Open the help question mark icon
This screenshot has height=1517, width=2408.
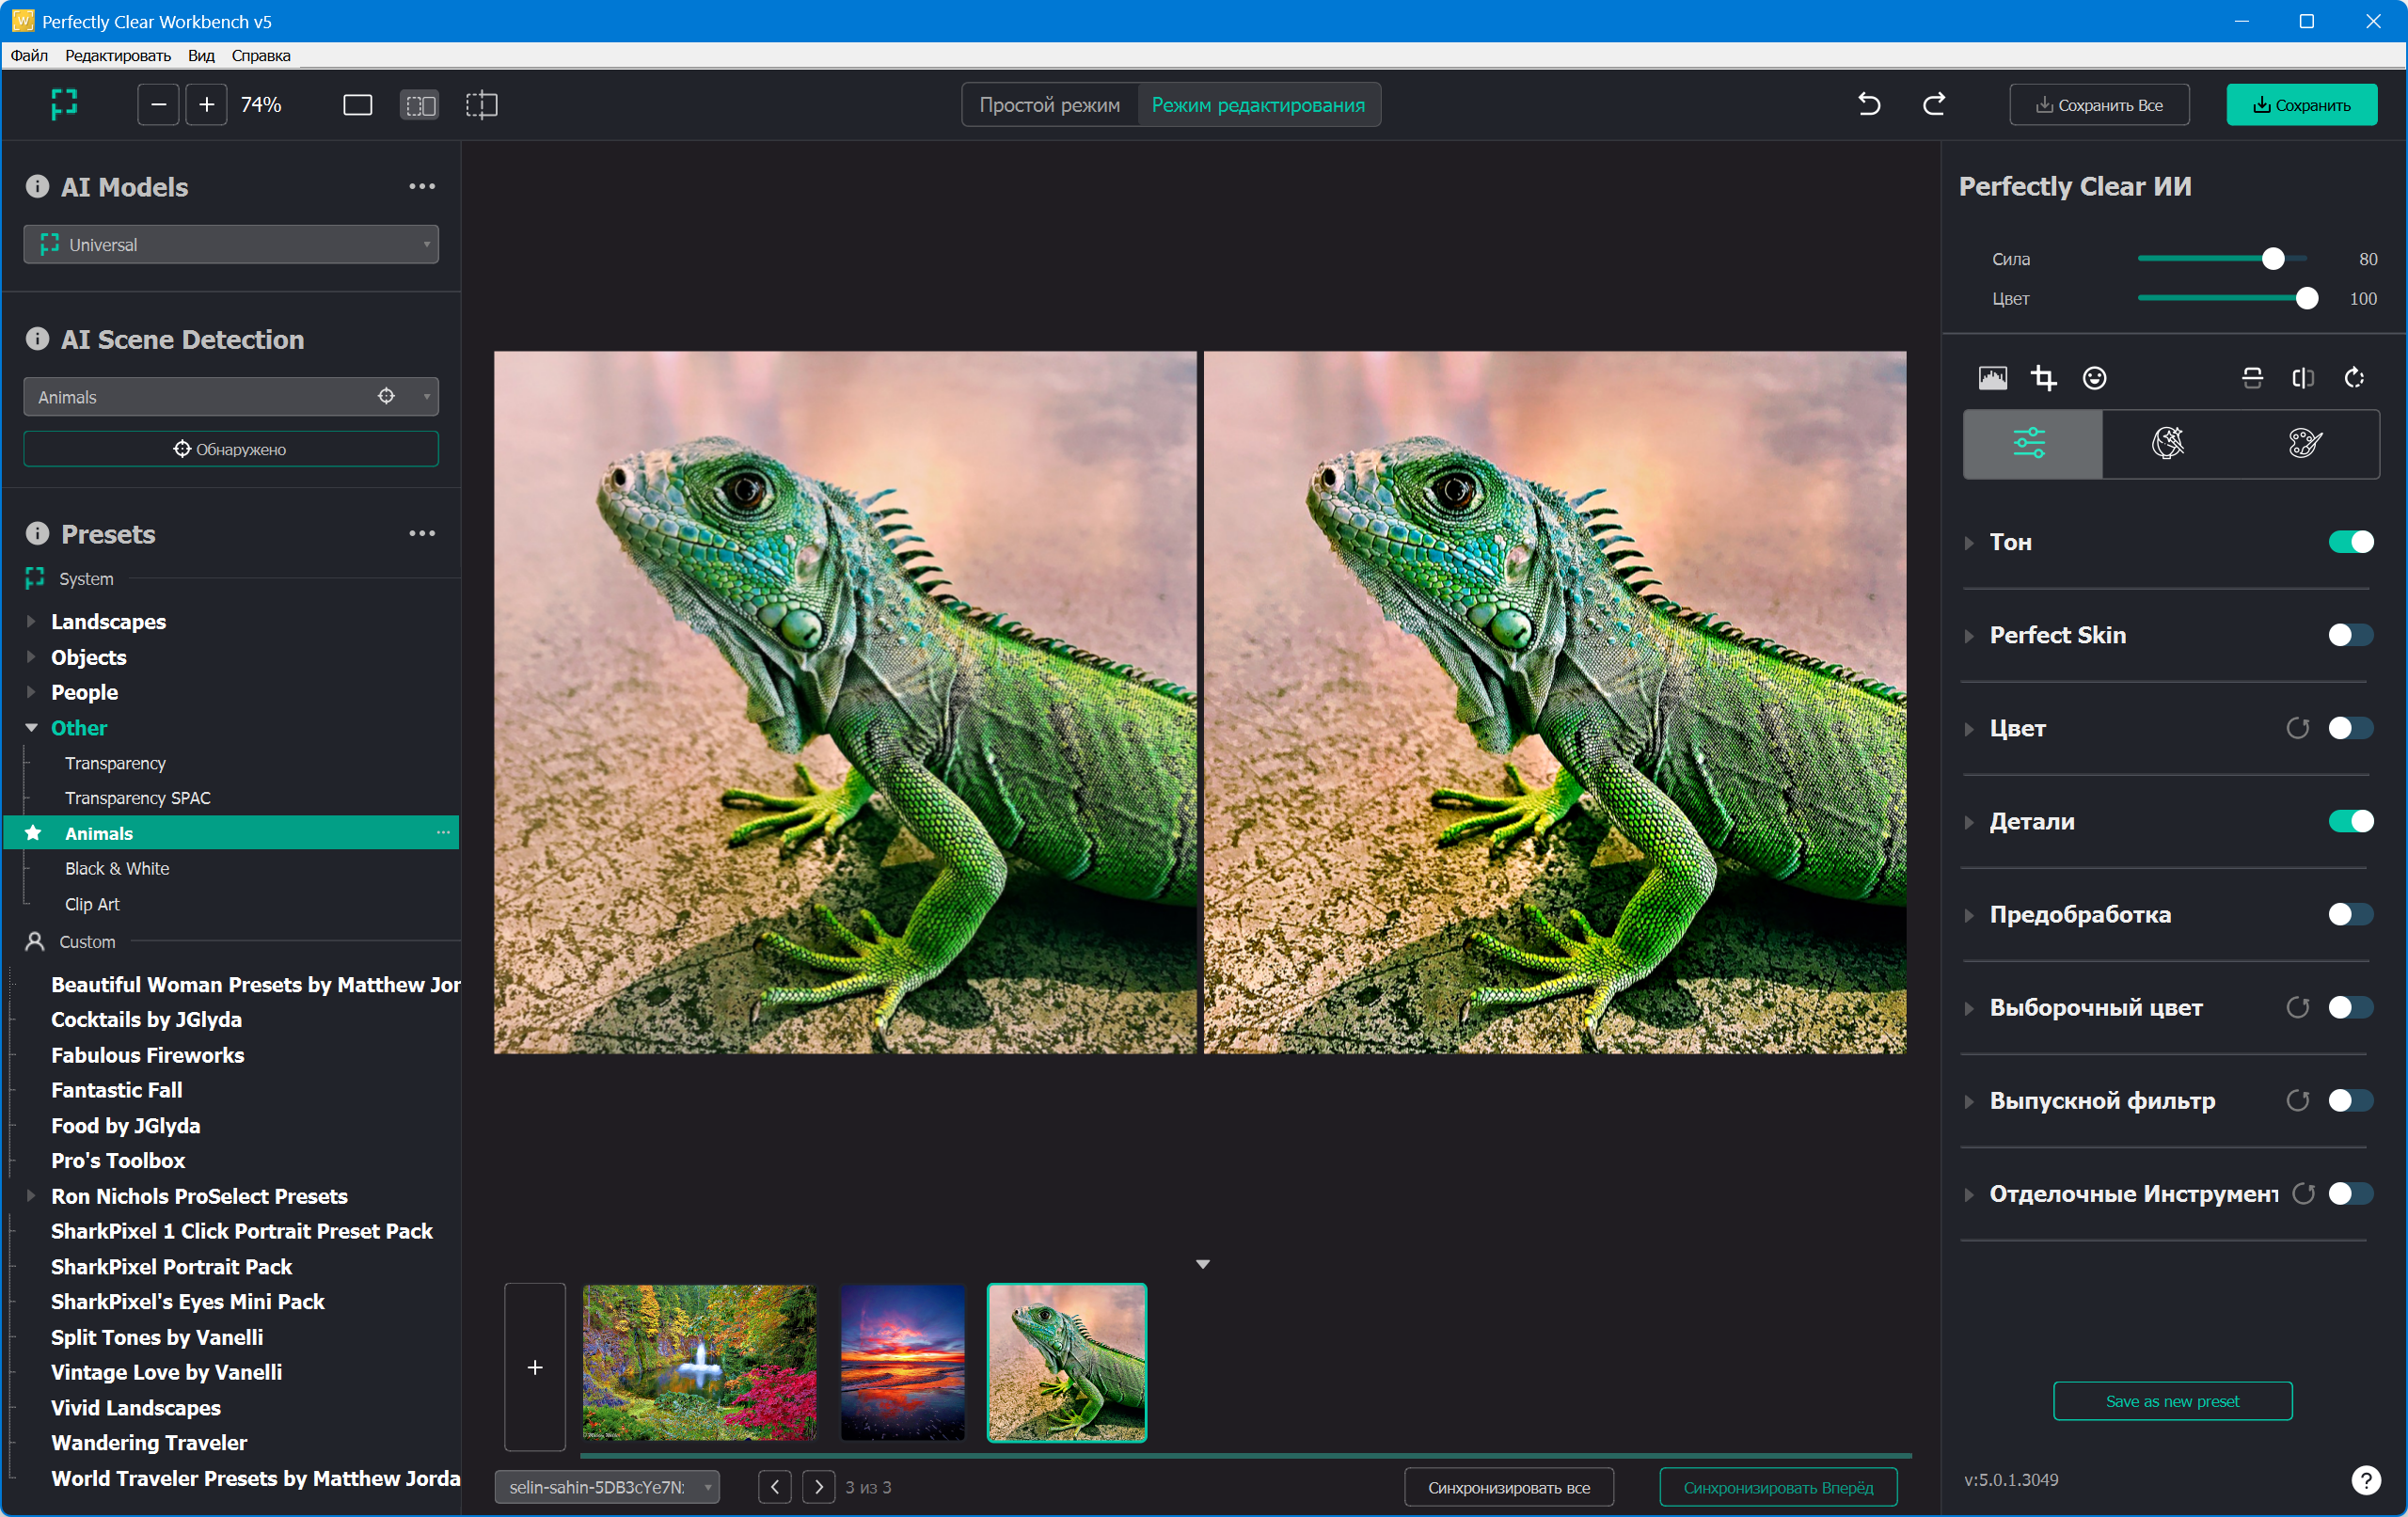(x=2365, y=1480)
